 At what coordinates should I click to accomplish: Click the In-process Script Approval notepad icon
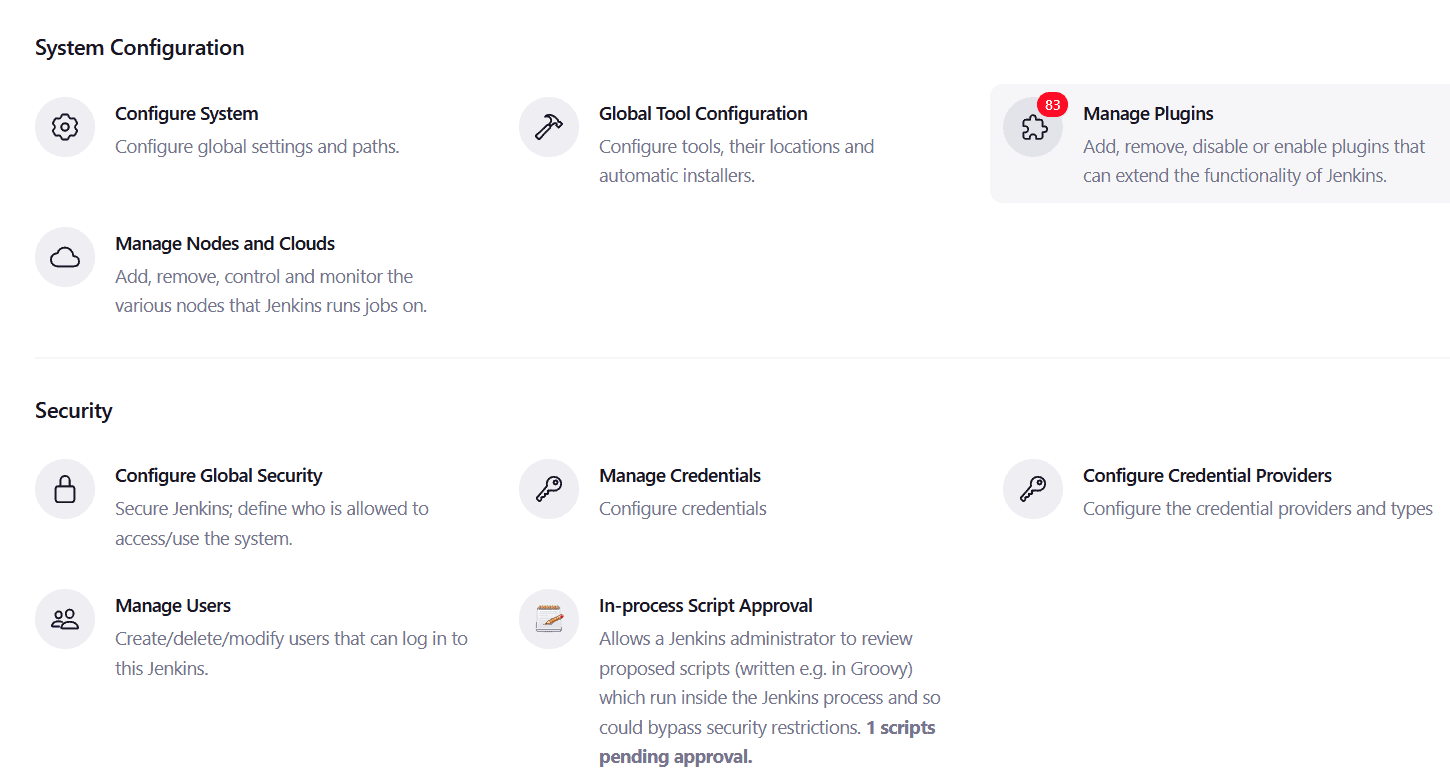548,619
